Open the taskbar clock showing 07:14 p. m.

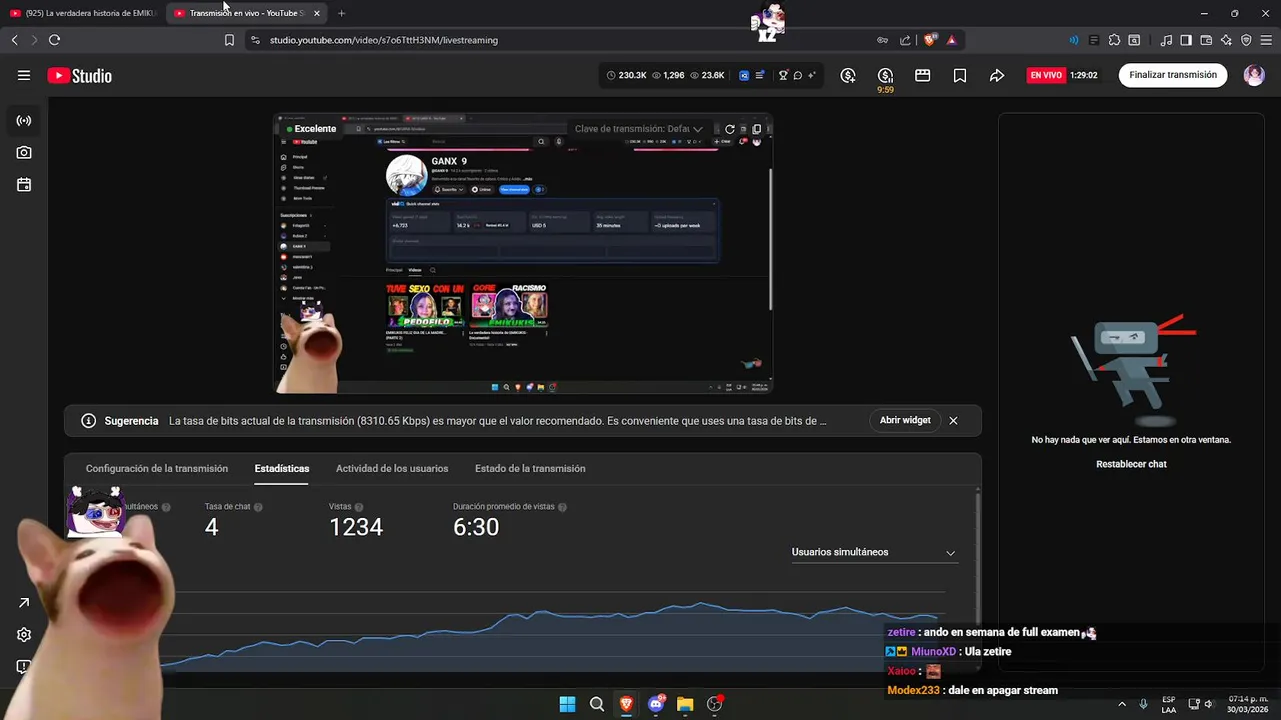pyautogui.click(x=1248, y=704)
